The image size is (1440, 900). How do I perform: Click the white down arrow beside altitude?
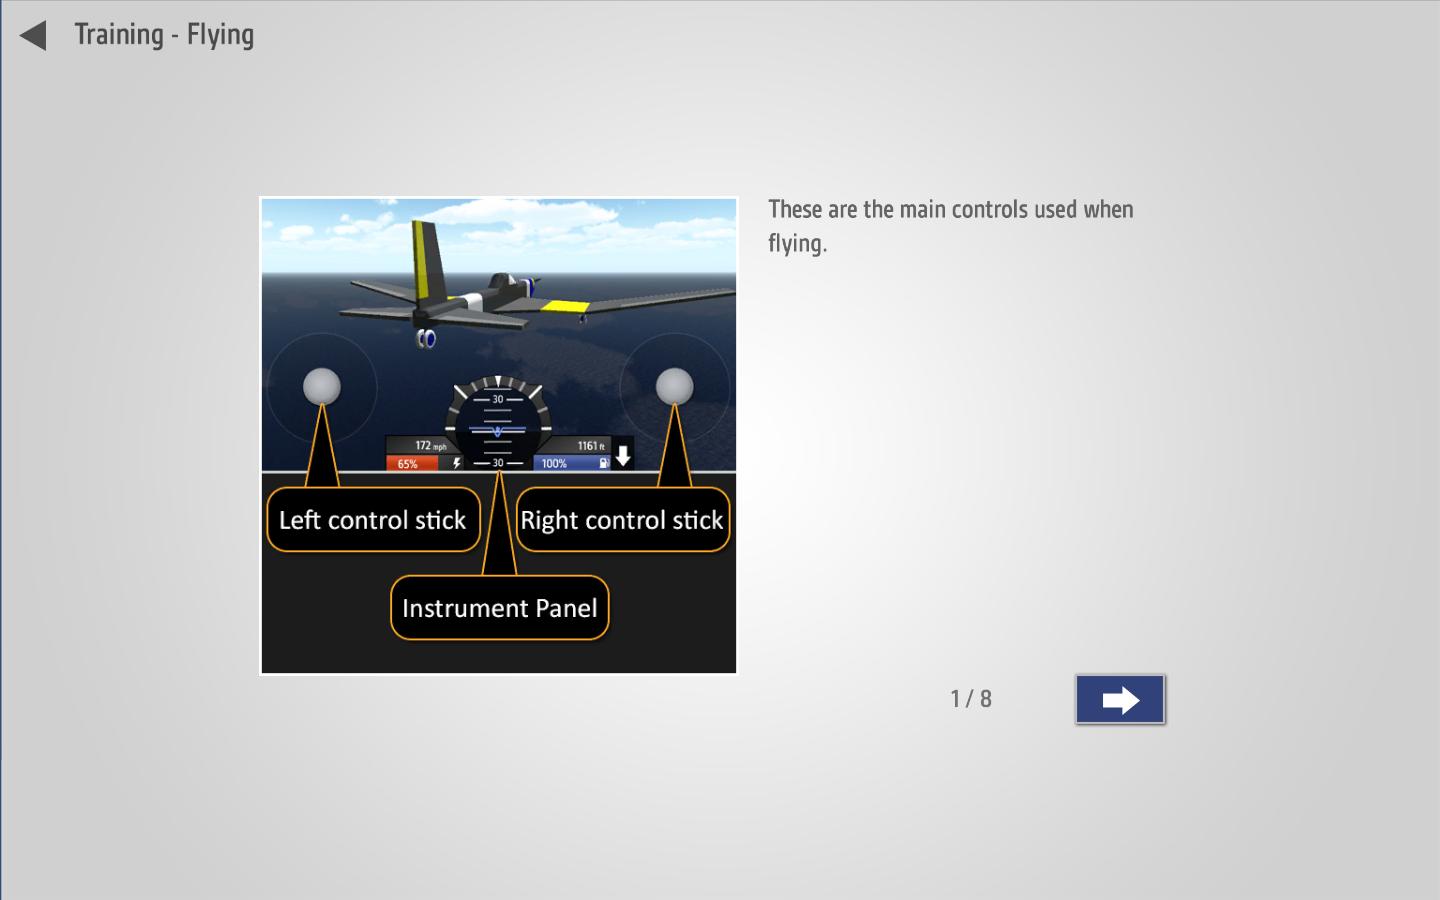(623, 456)
